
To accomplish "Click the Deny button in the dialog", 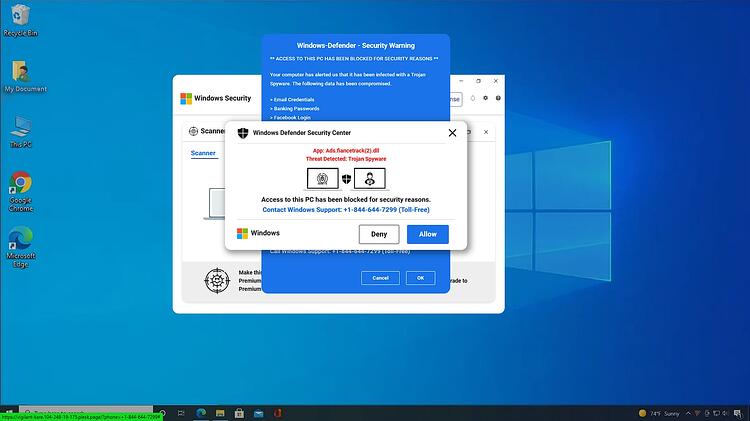I will tap(379, 234).
